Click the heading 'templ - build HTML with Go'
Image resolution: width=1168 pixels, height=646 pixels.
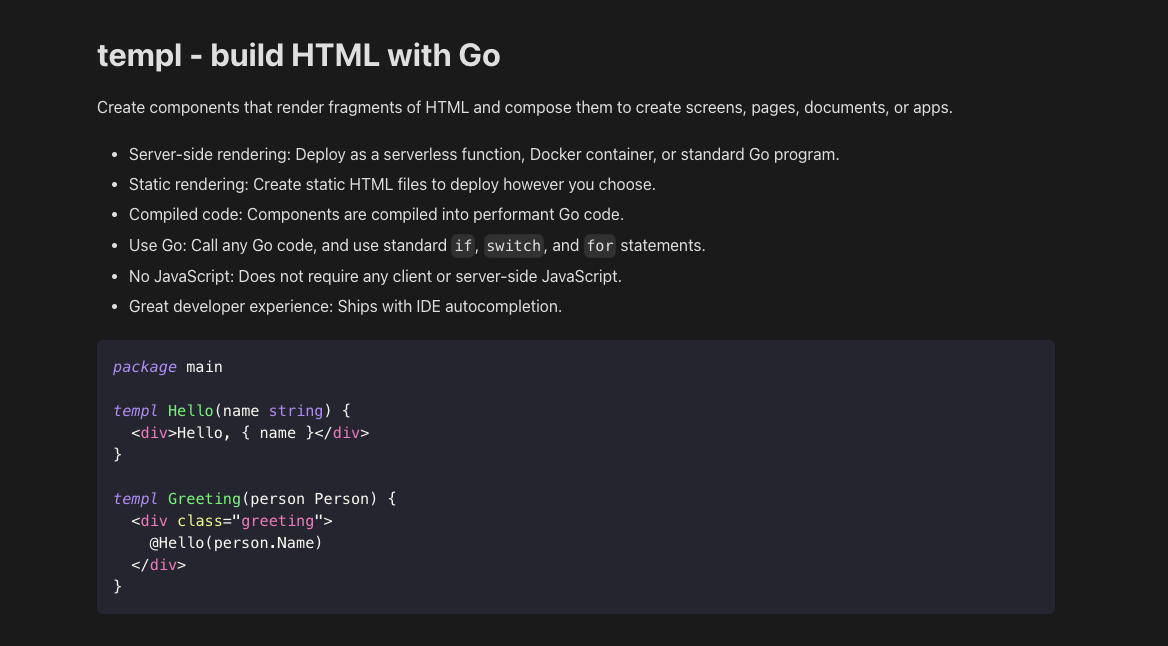point(299,56)
